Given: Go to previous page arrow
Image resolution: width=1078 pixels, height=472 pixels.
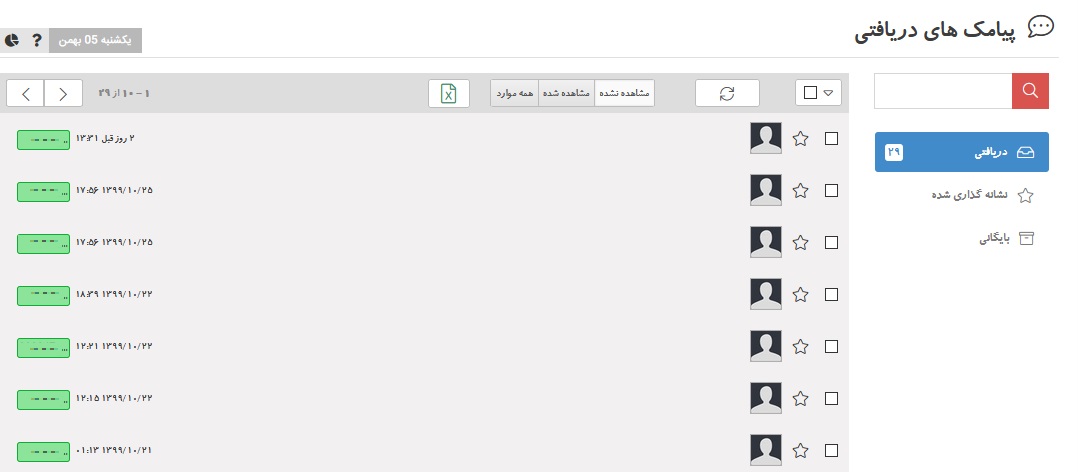Looking at the screenshot, I should (x=63, y=93).
